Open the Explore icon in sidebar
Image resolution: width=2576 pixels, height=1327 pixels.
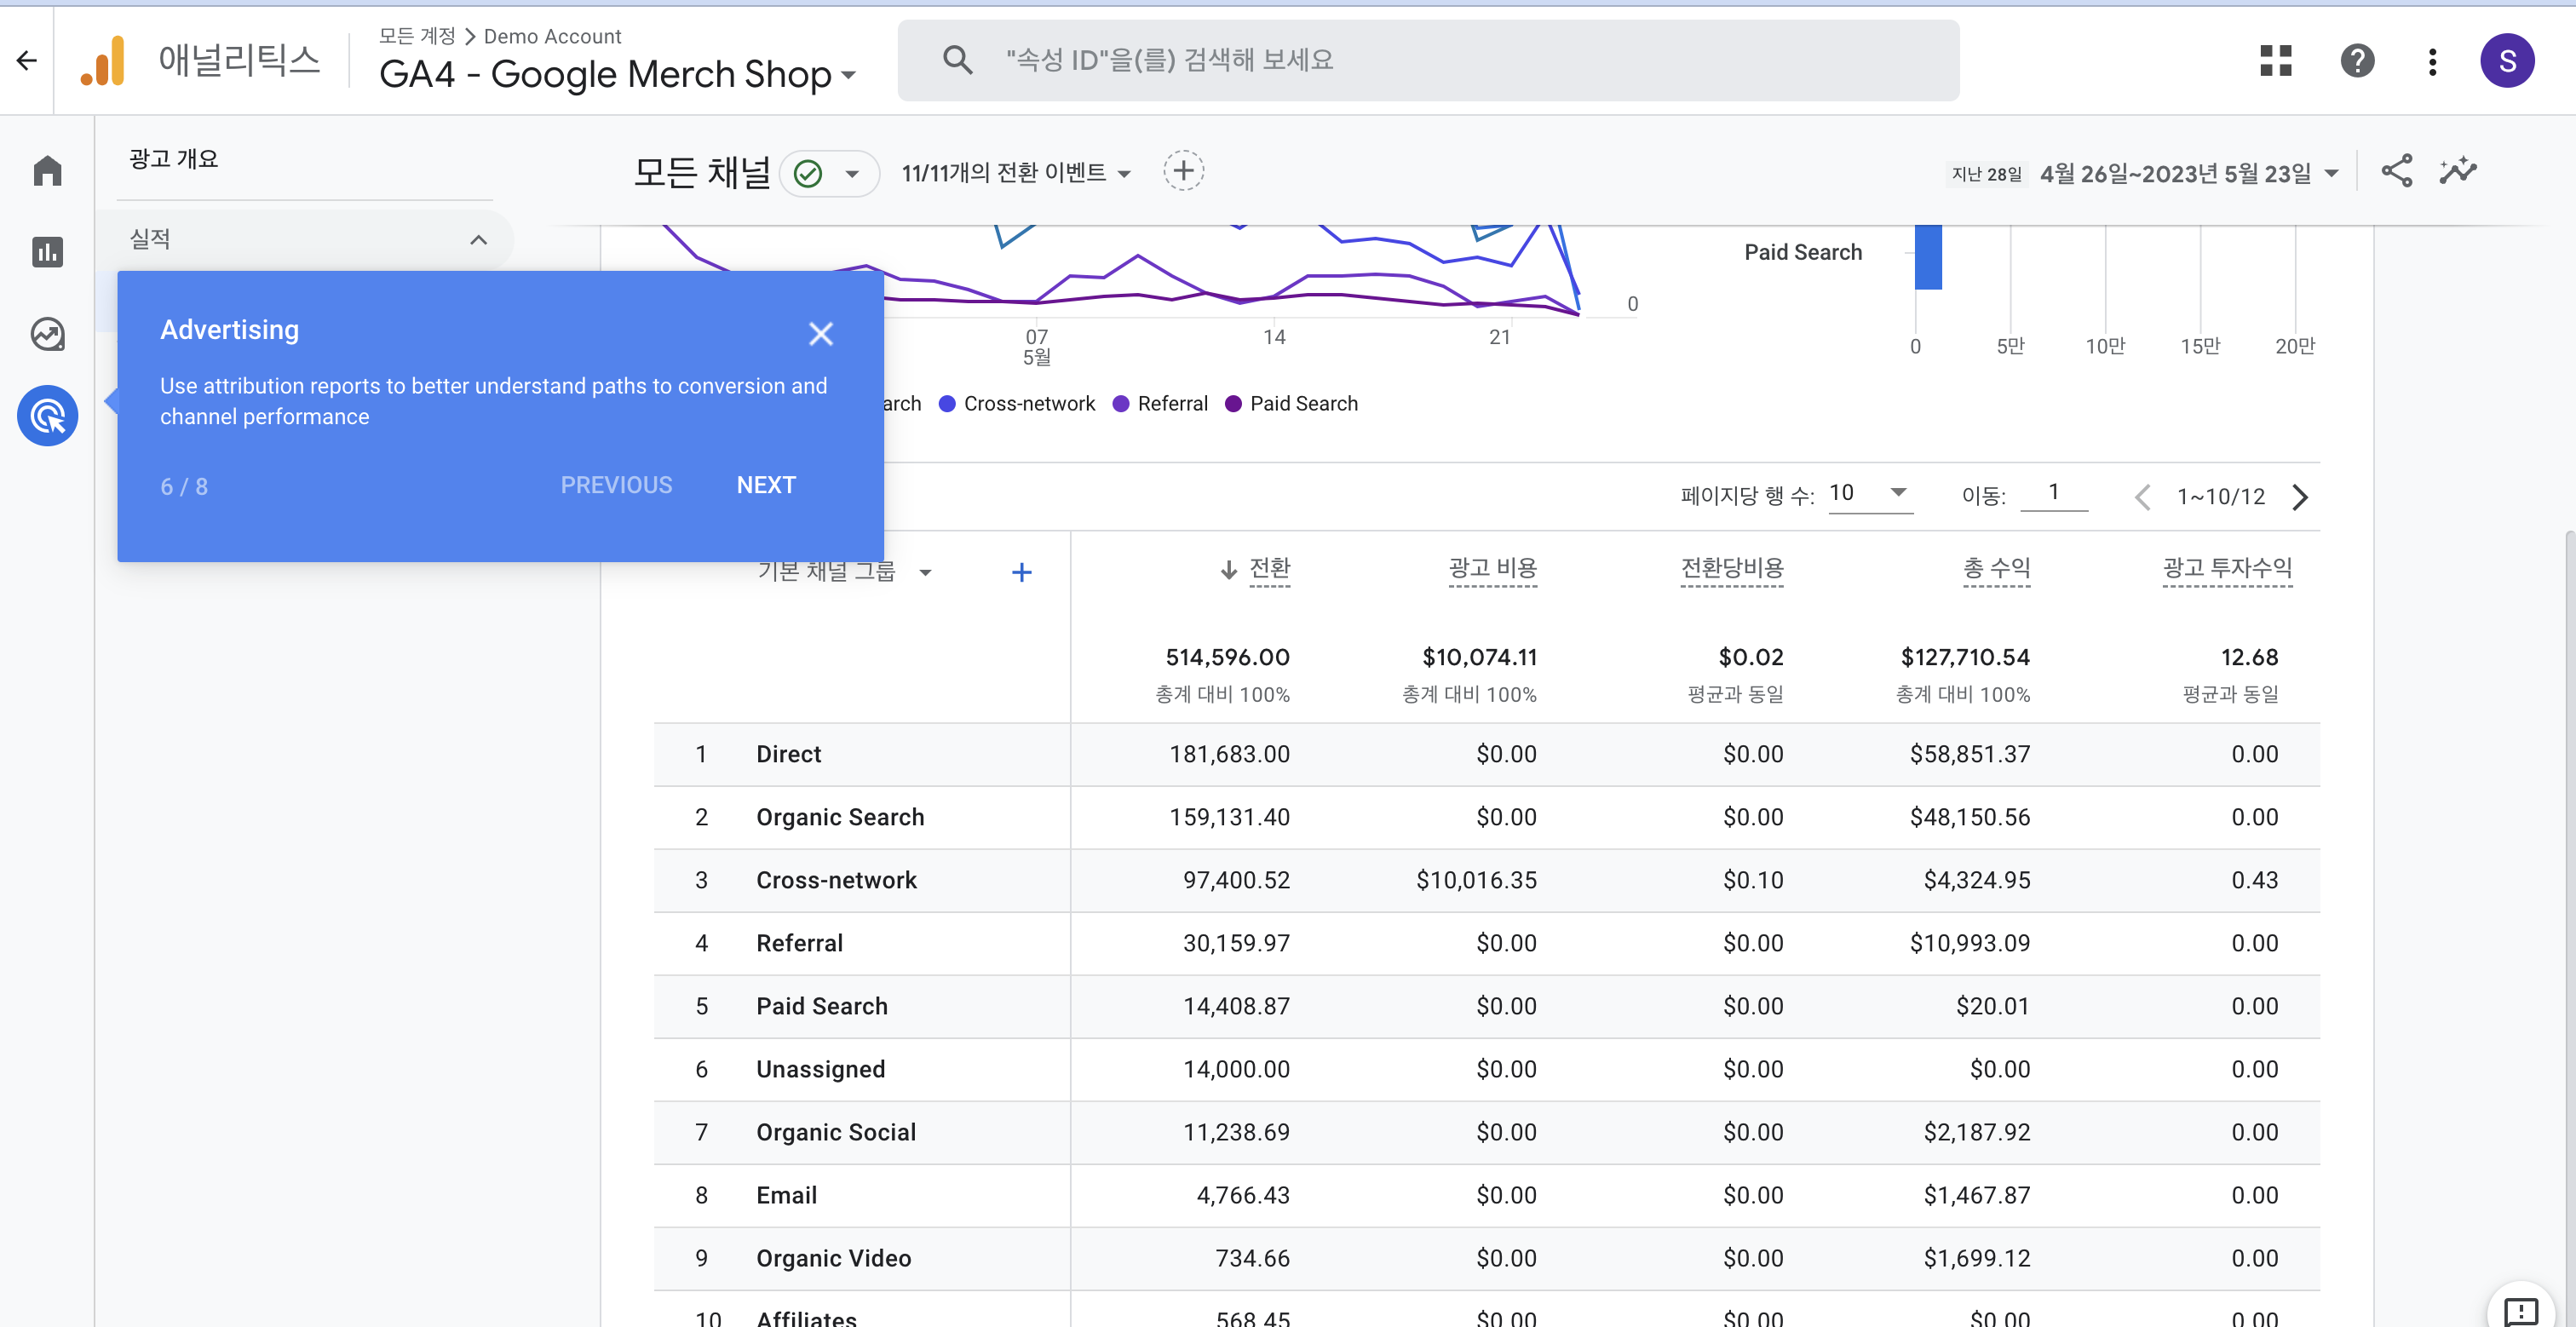tap(47, 334)
